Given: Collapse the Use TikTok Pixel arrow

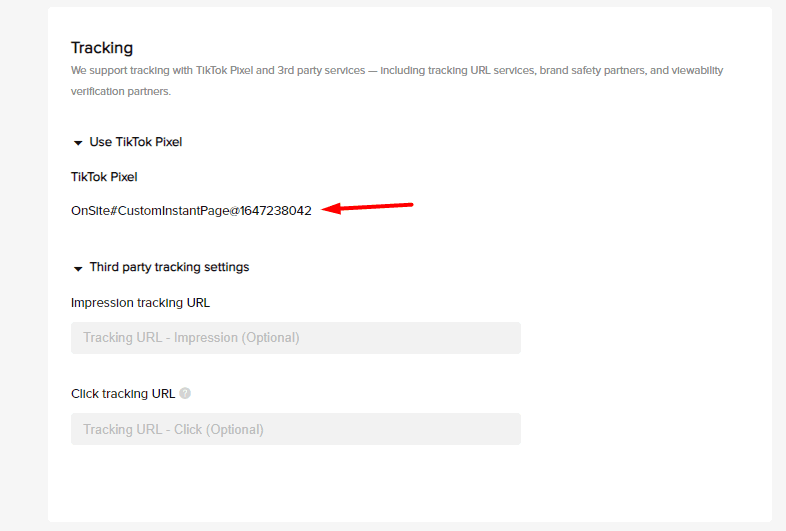Looking at the screenshot, I should click(x=78, y=143).
